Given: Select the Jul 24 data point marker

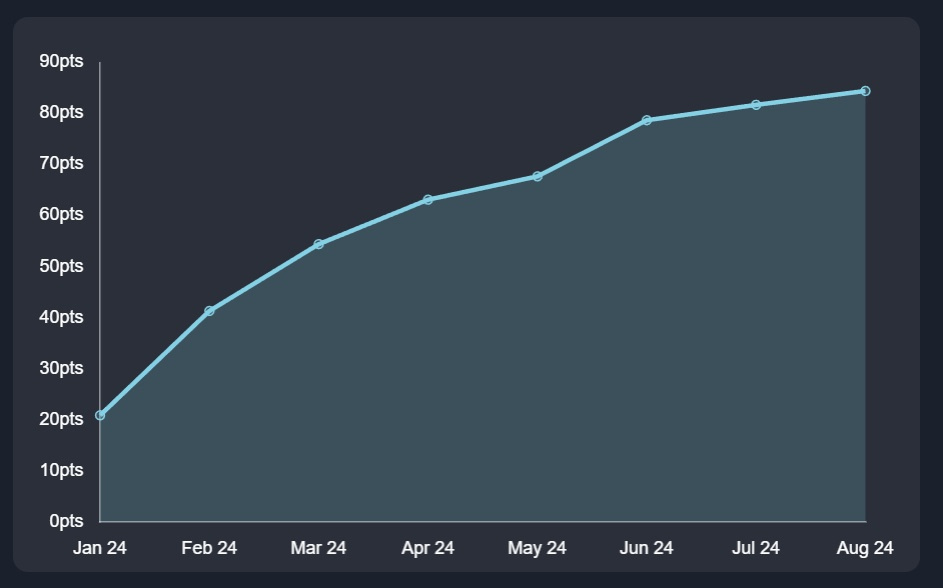Looking at the screenshot, I should pyautogui.click(x=756, y=105).
